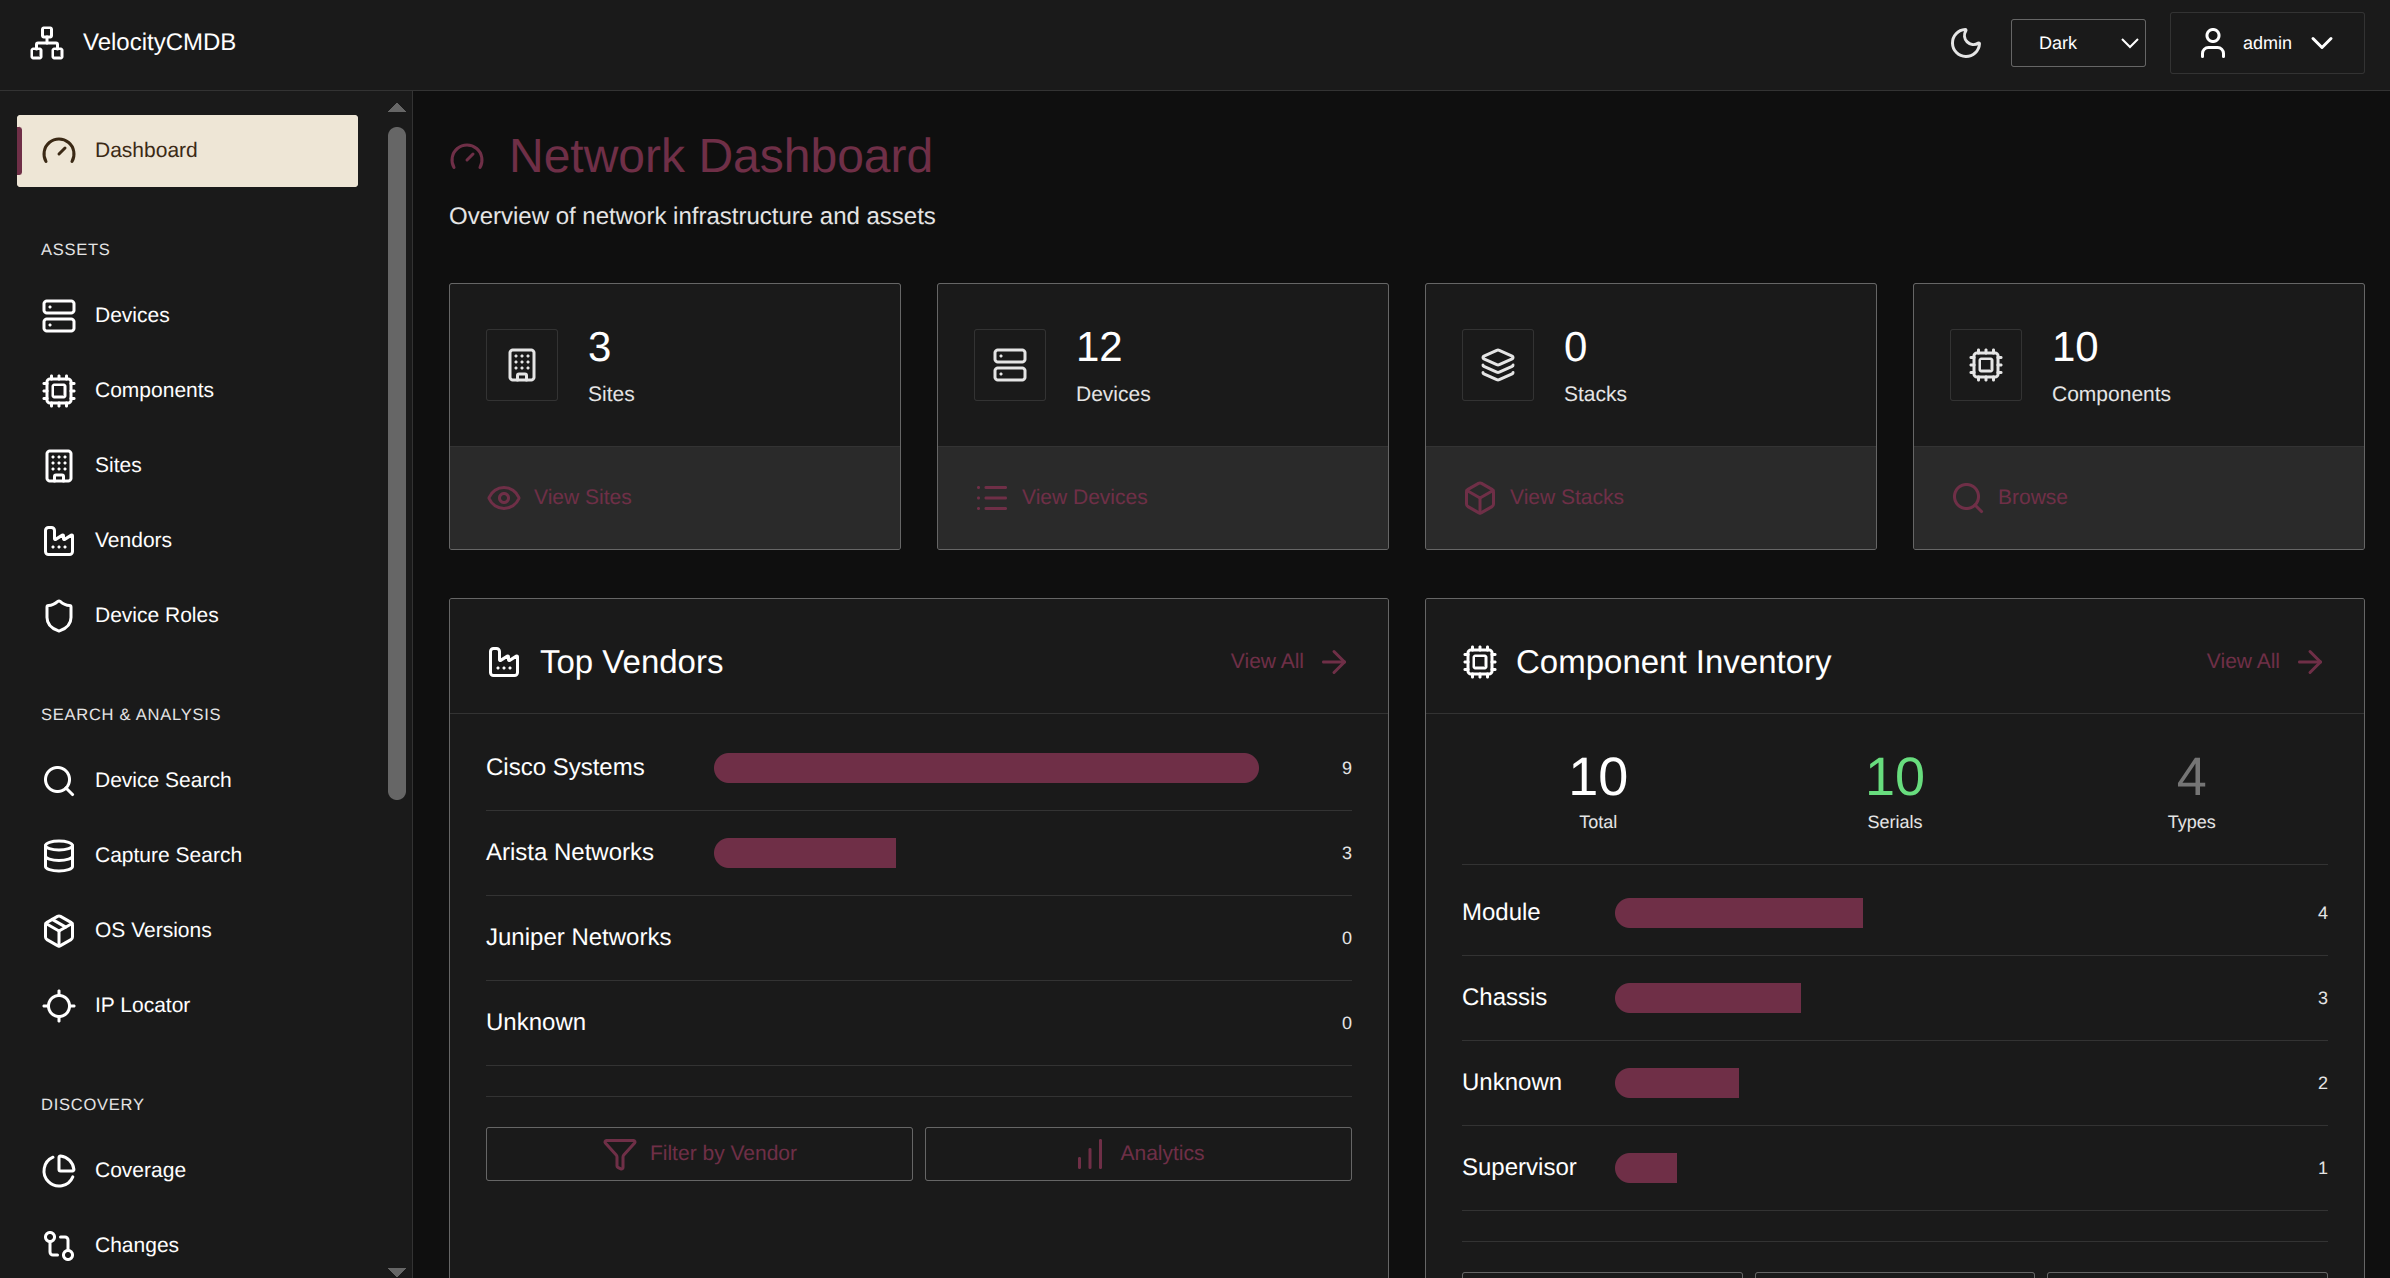Open the View Devices link

(x=1062, y=497)
